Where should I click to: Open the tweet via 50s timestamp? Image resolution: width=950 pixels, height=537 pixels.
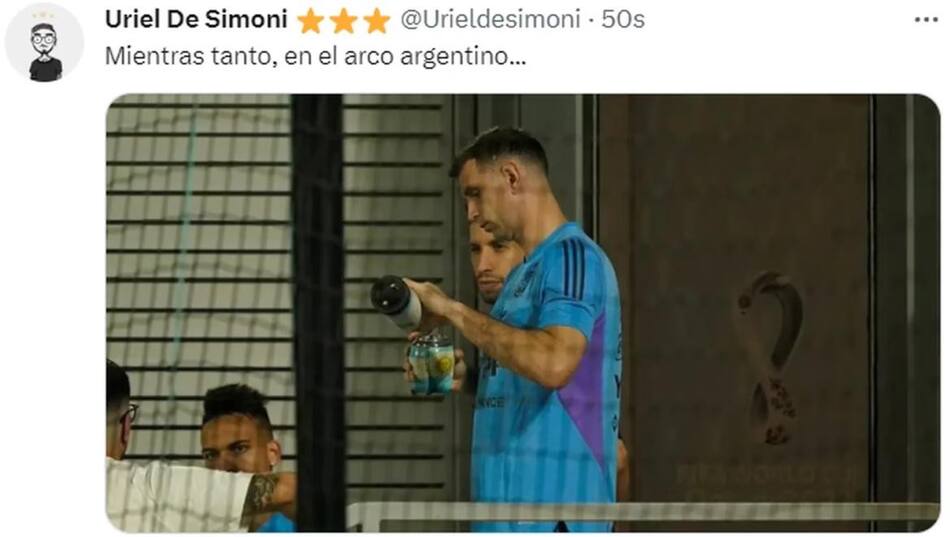(623, 19)
